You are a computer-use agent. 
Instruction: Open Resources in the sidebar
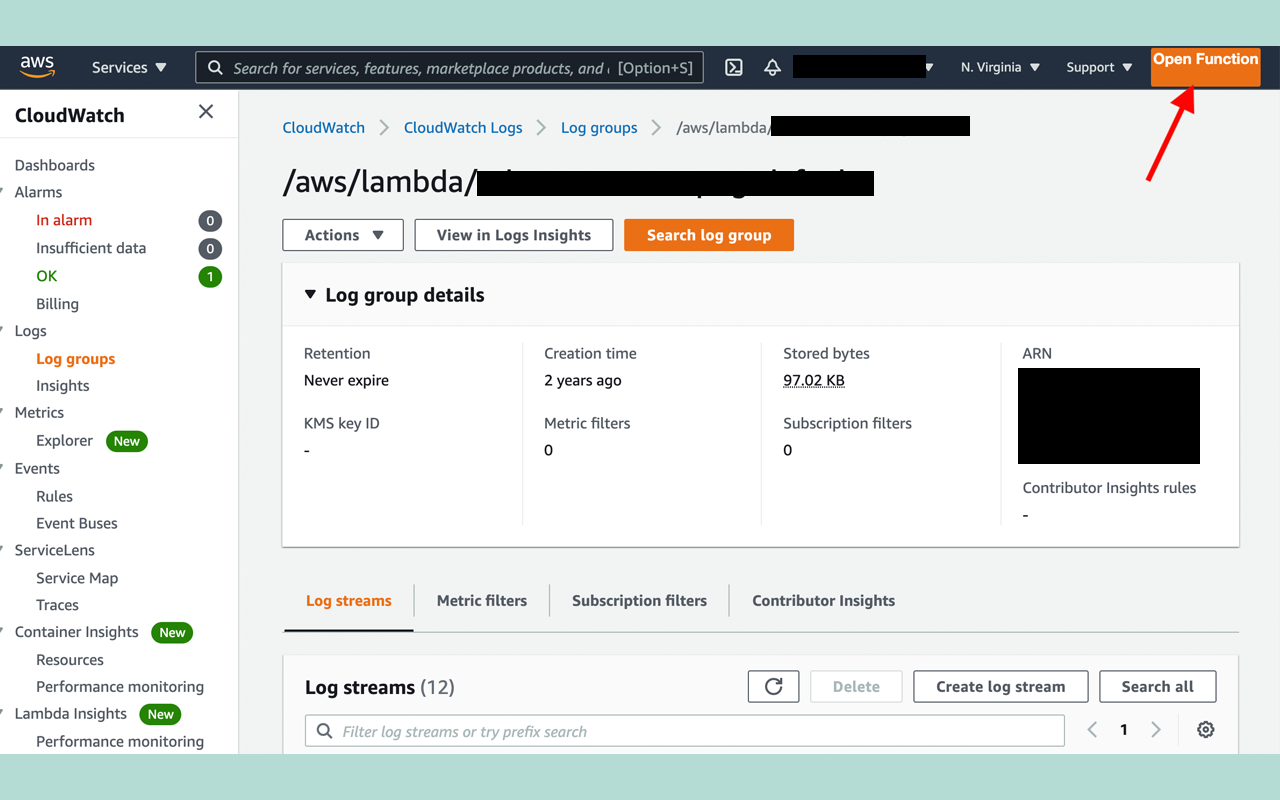pos(70,660)
